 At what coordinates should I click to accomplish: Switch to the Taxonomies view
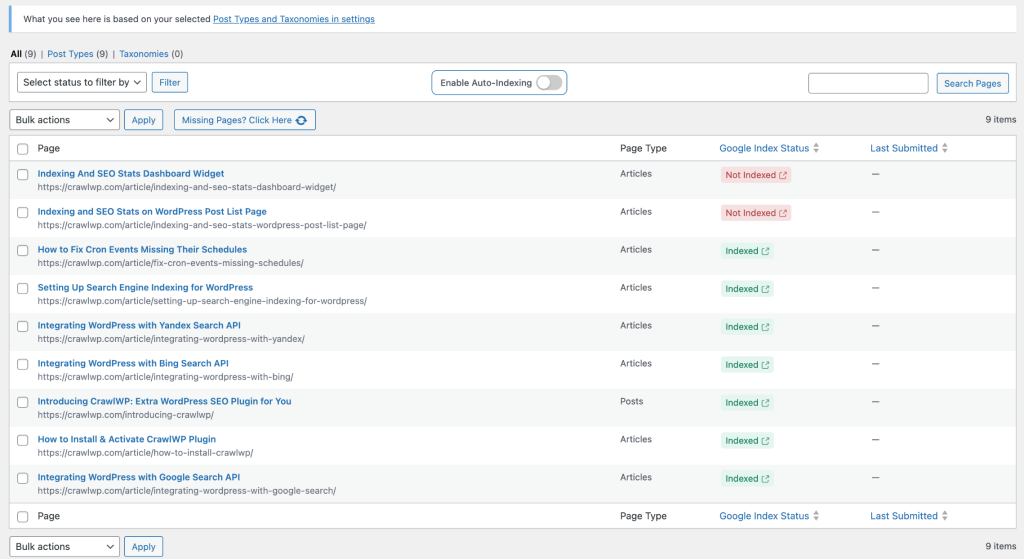tap(144, 54)
